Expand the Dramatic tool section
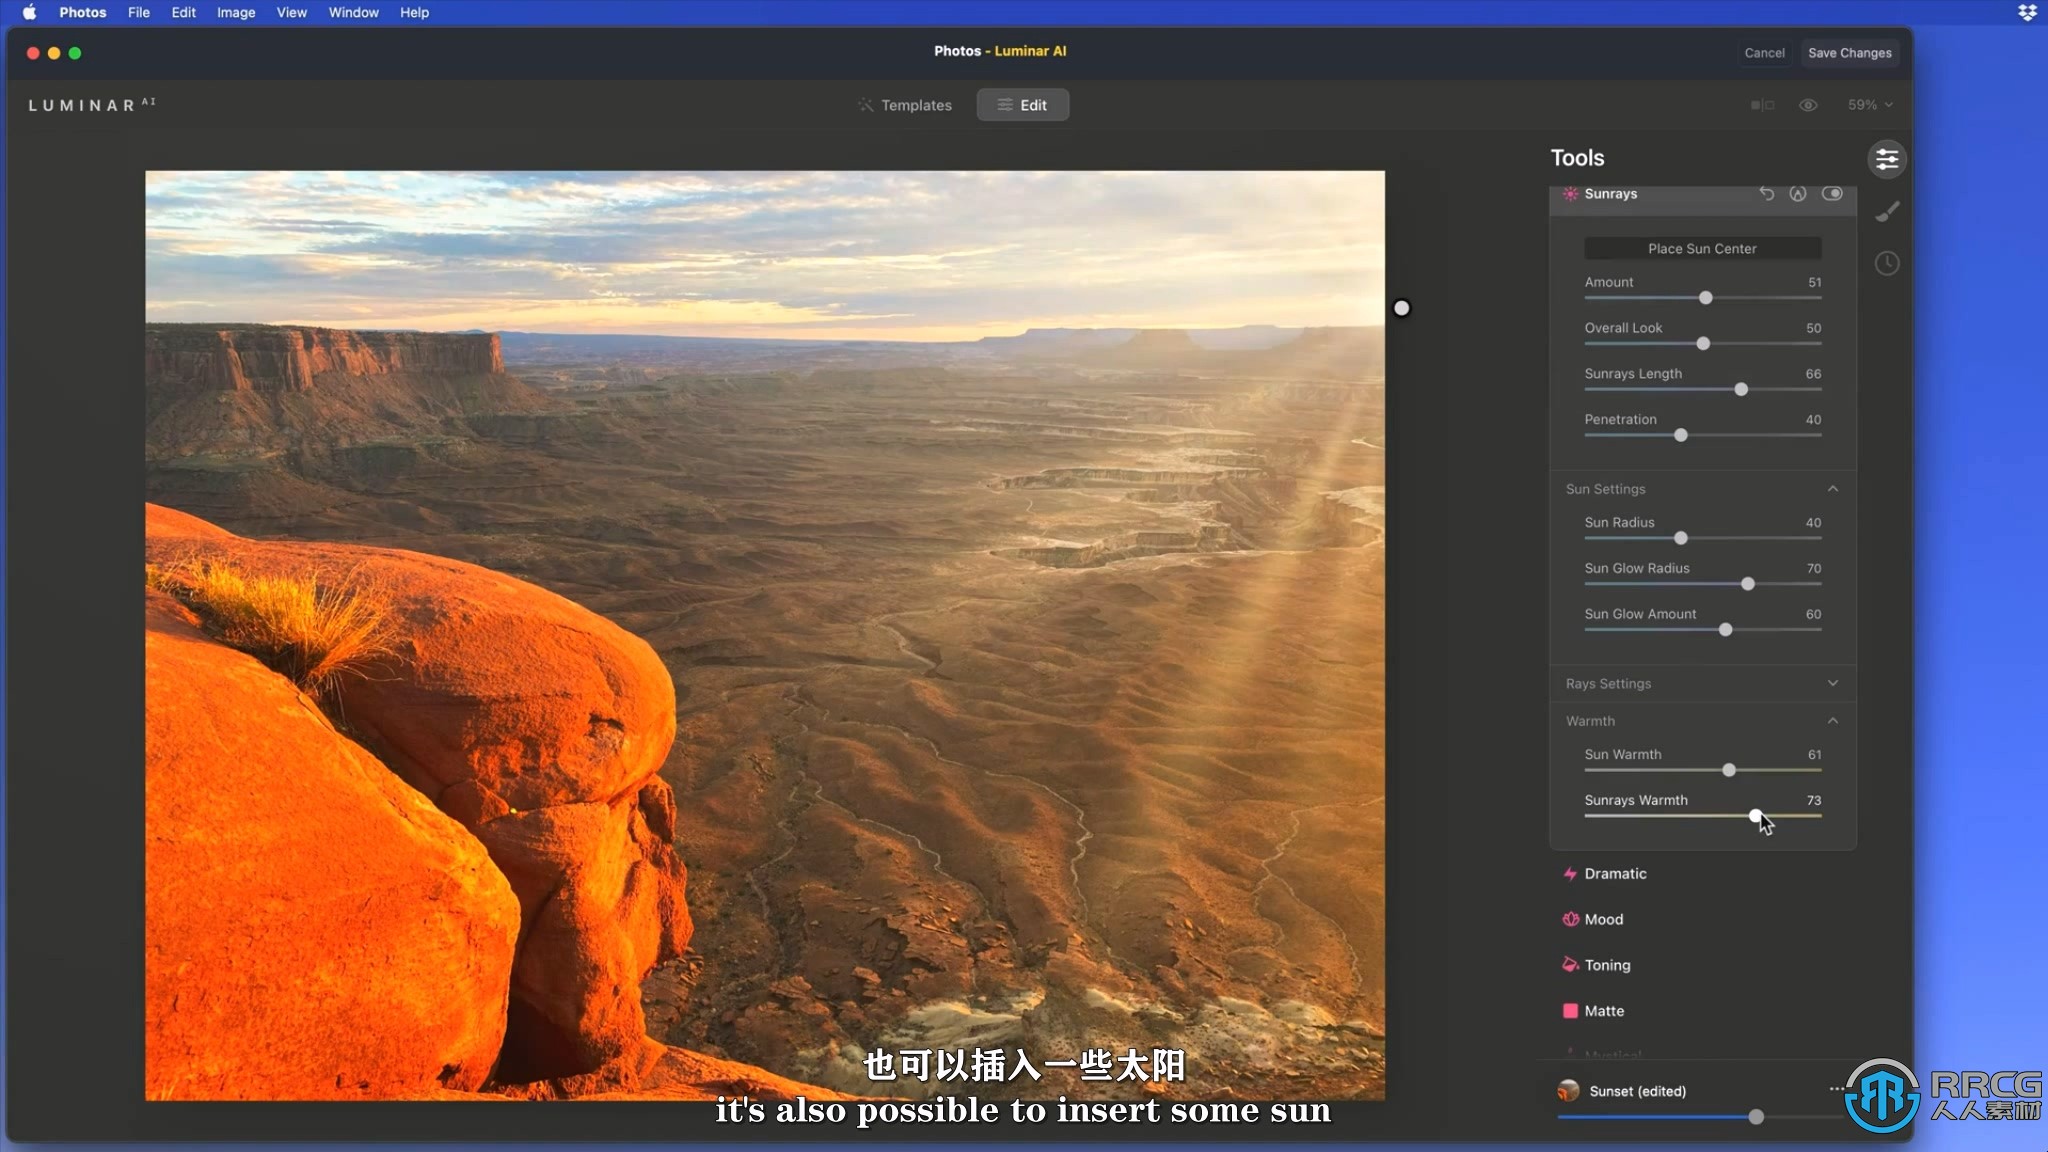The image size is (2048, 1152). click(x=1615, y=872)
